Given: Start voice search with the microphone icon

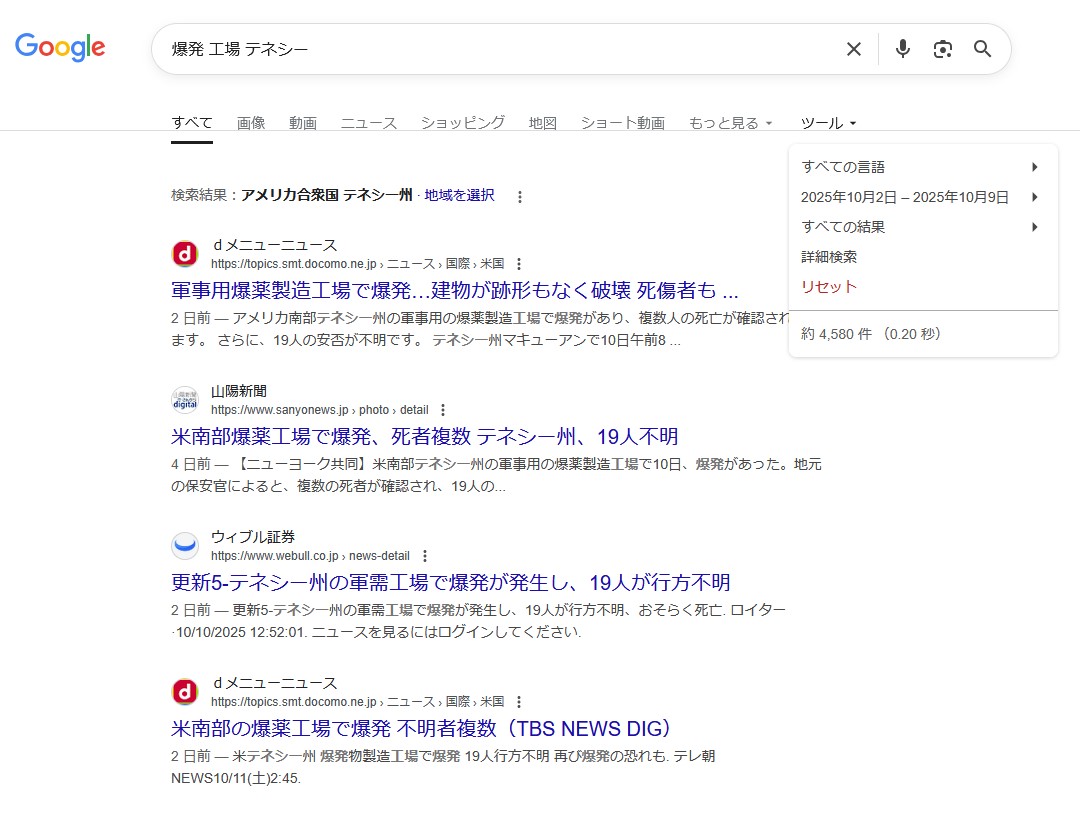Looking at the screenshot, I should (902, 49).
